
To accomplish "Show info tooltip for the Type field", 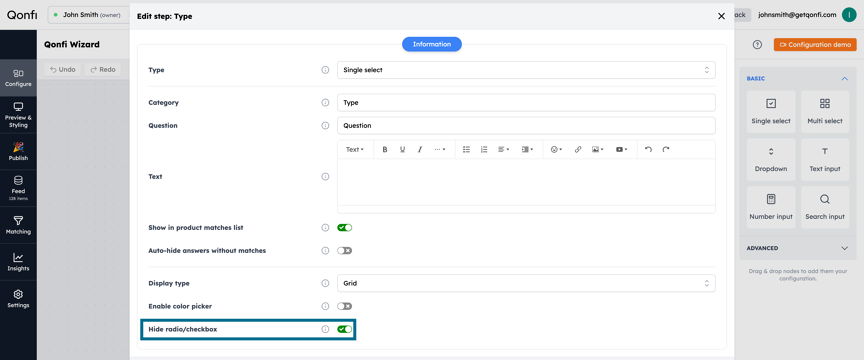I will (325, 71).
